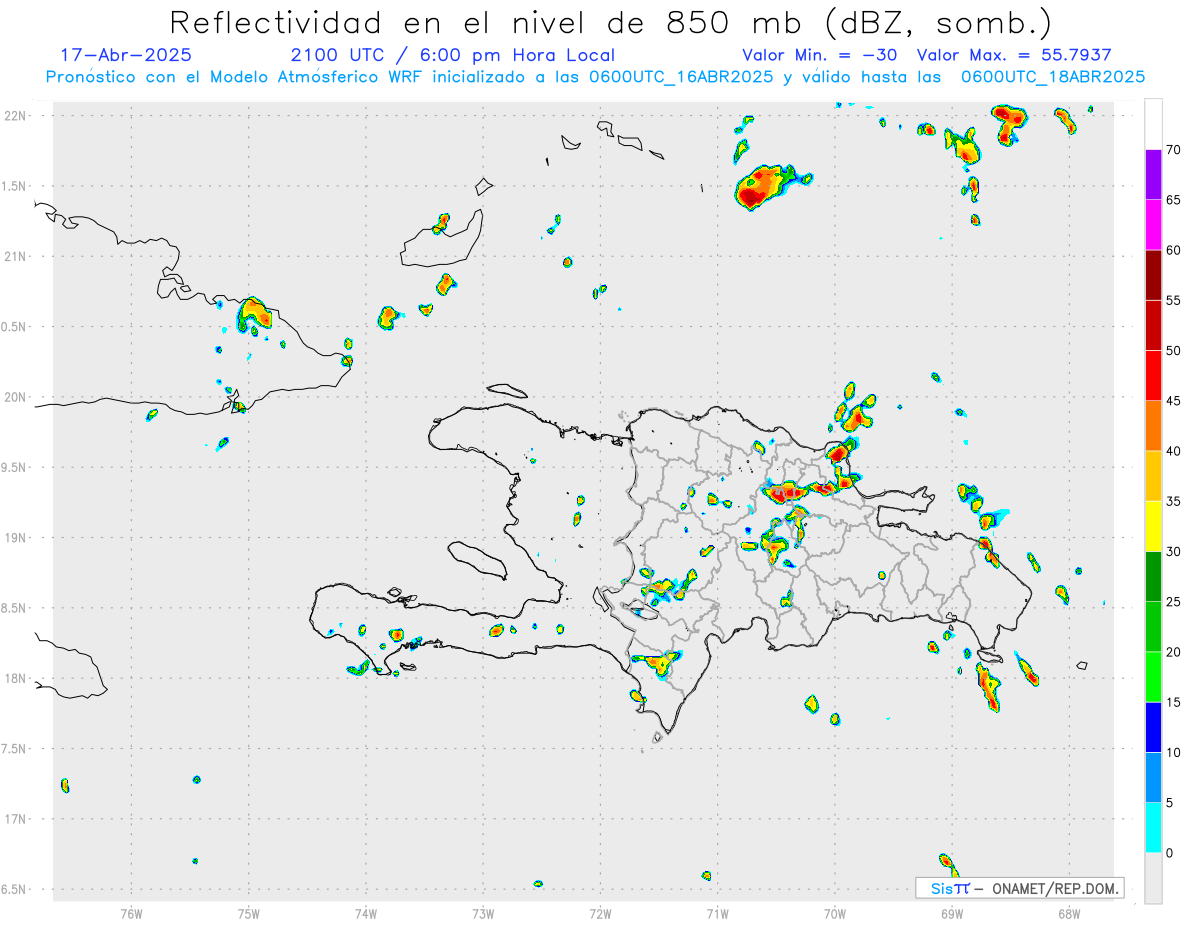Click the '30' value on the color scale
1200x927 pixels.
(x=1173, y=552)
